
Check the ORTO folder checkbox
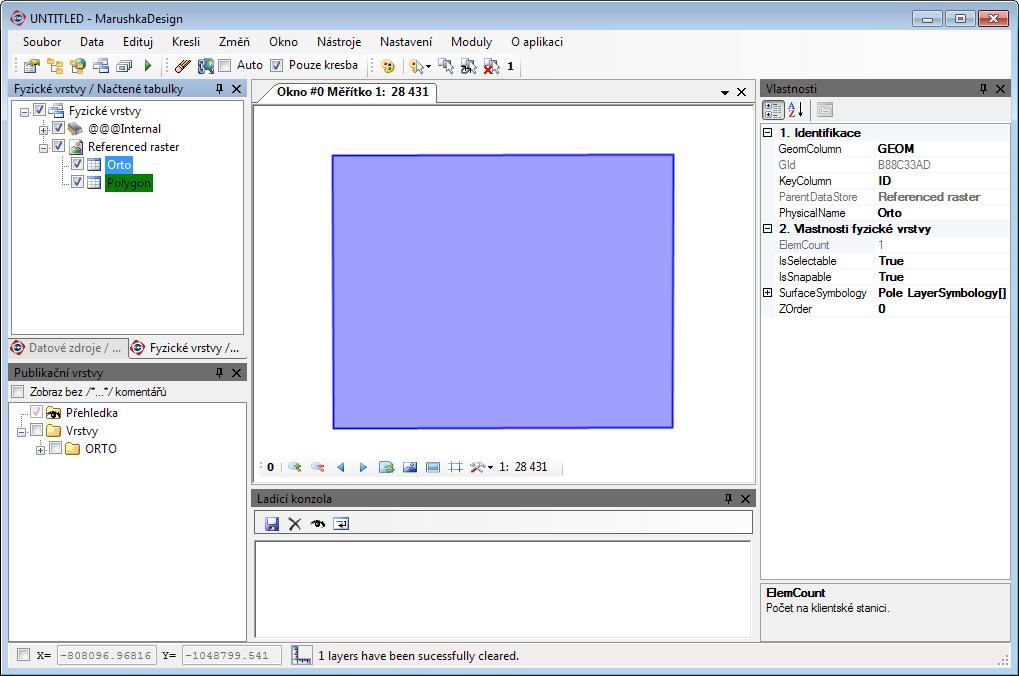(x=55, y=448)
